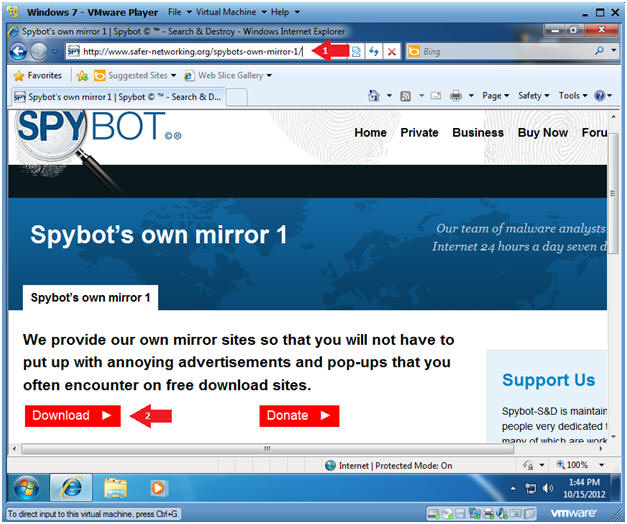Click the network tray icon
The image size is (627, 524).
point(531,488)
